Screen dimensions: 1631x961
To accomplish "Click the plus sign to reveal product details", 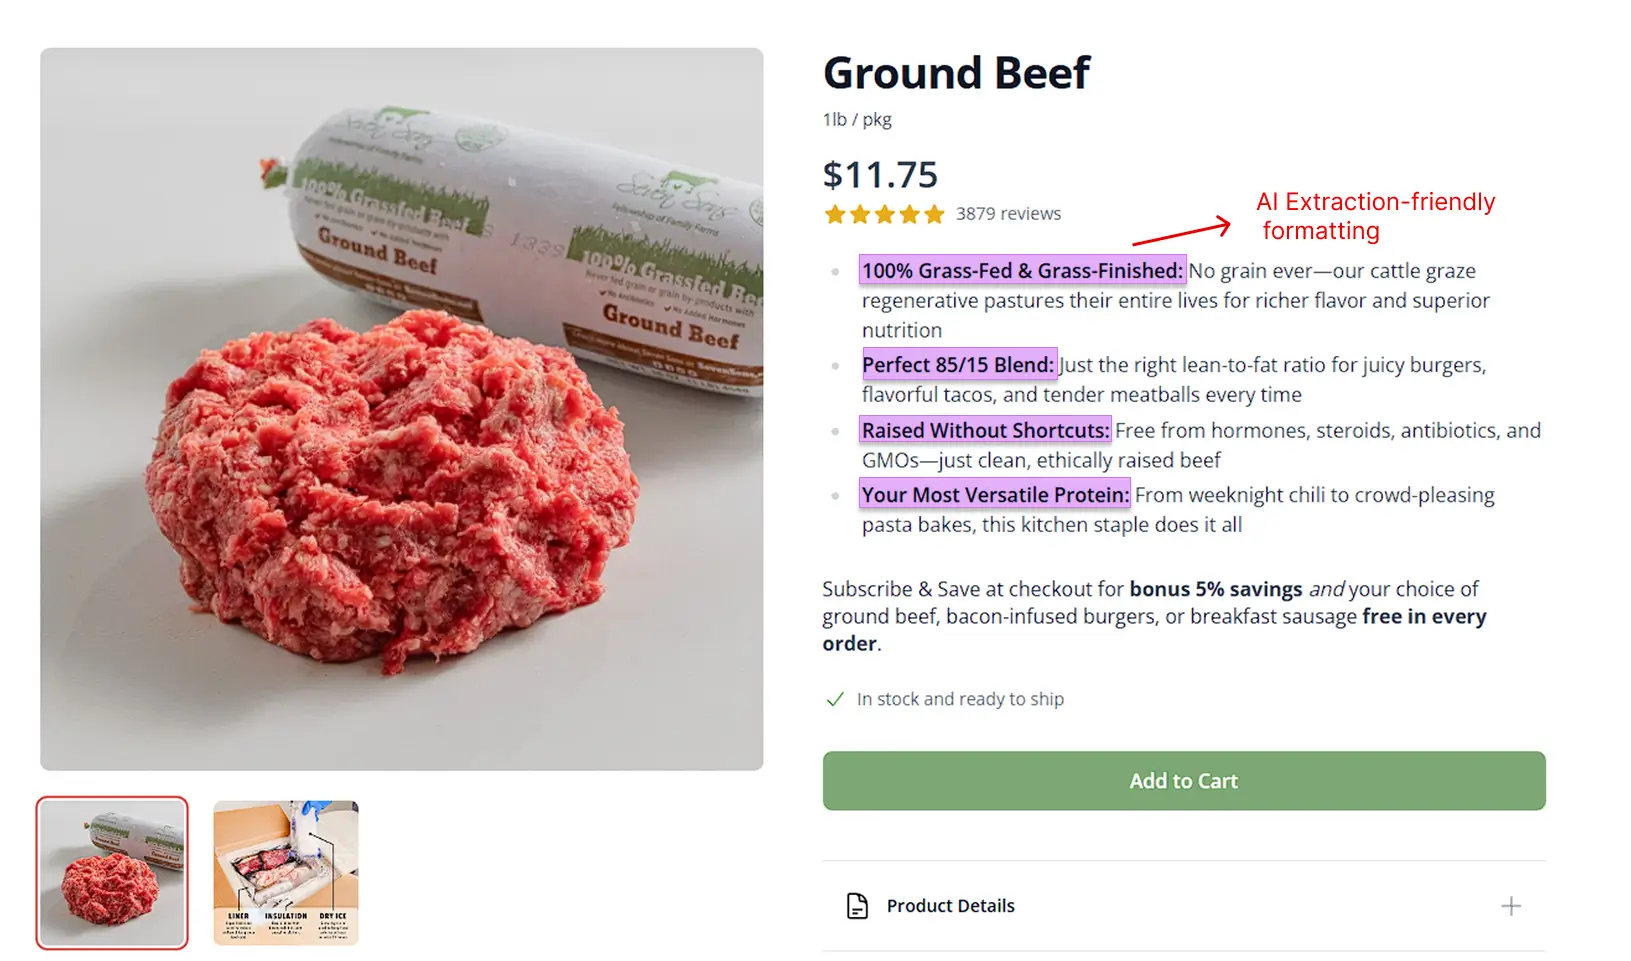I will [1511, 905].
